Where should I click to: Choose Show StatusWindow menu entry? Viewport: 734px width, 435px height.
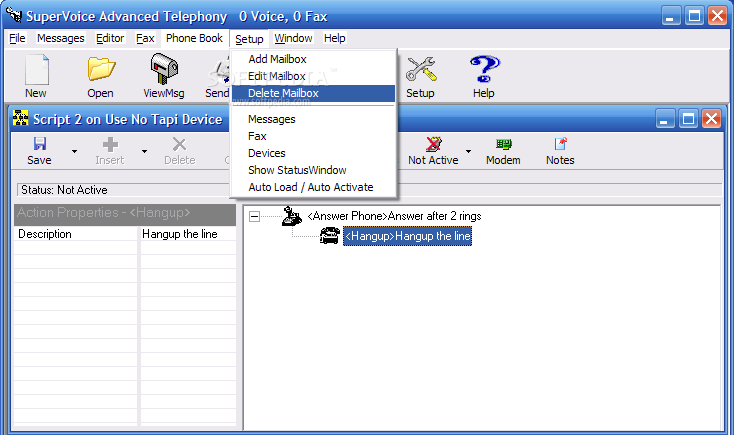pyautogui.click(x=313, y=170)
